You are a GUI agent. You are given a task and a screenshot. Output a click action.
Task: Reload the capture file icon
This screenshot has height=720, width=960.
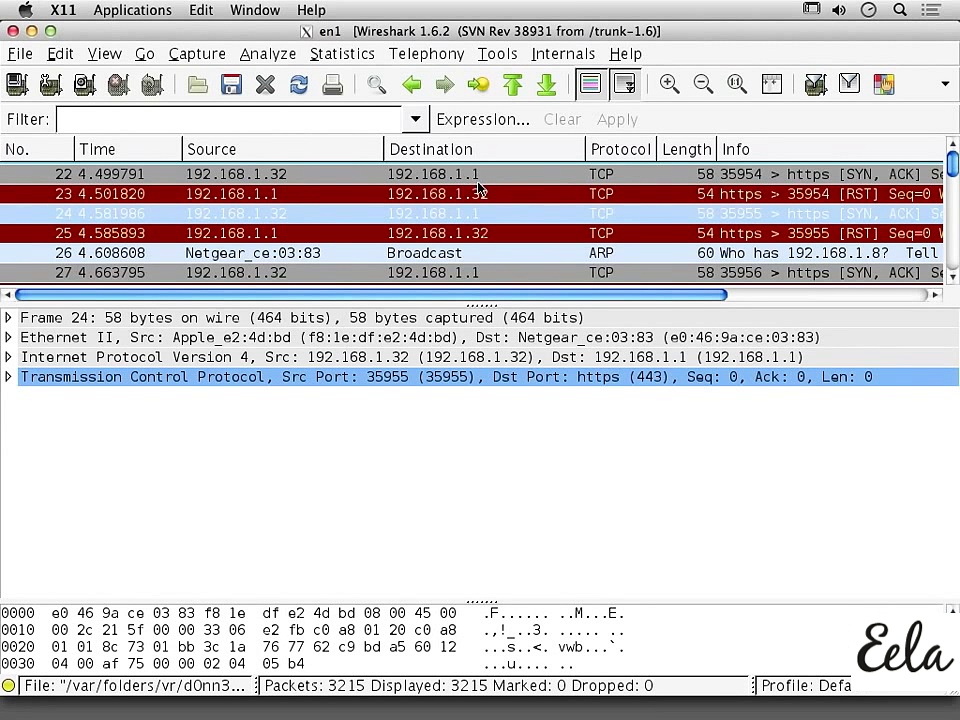pyautogui.click(x=299, y=84)
